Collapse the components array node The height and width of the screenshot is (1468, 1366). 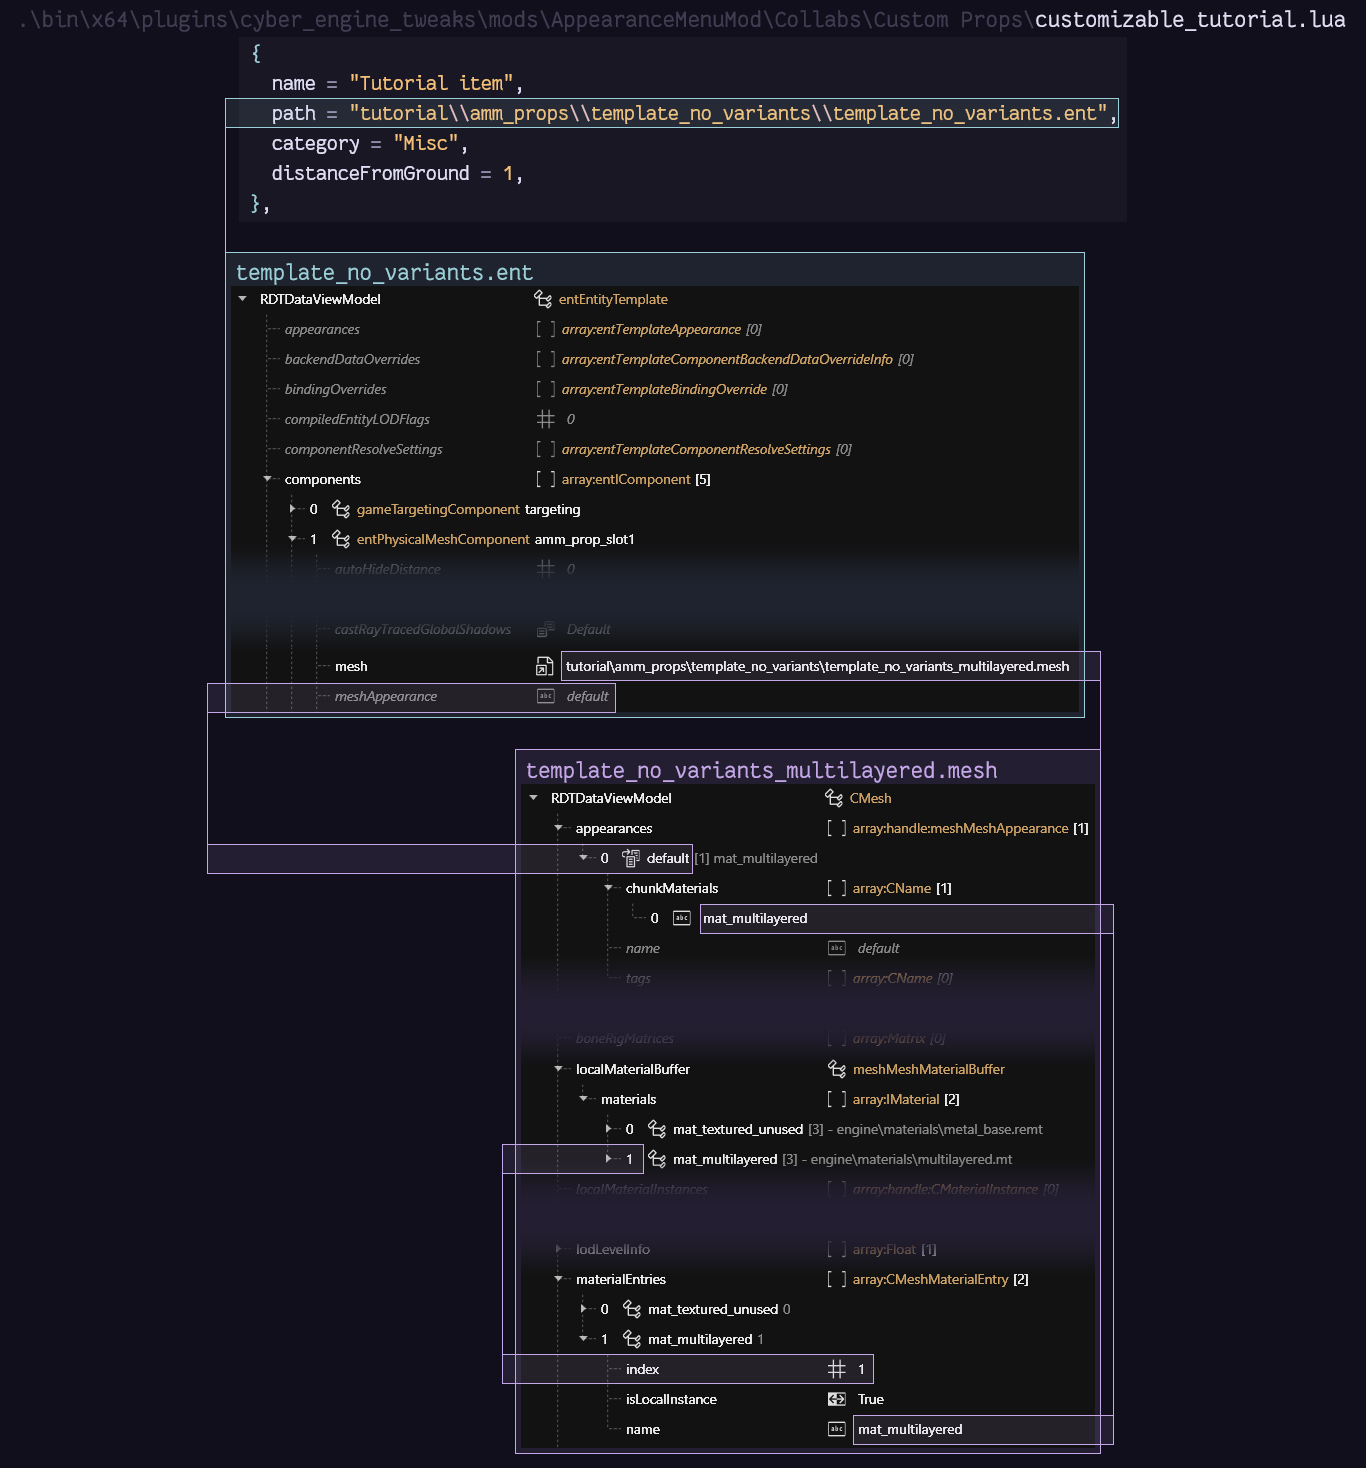(x=267, y=479)
